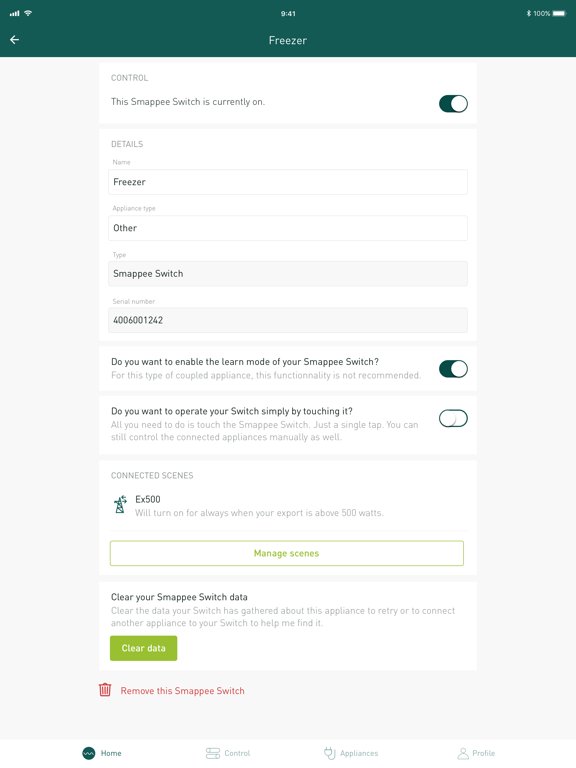Disable the learn mode toggle
The width and height of the screenshot is (576, 768).
(453, 369)
